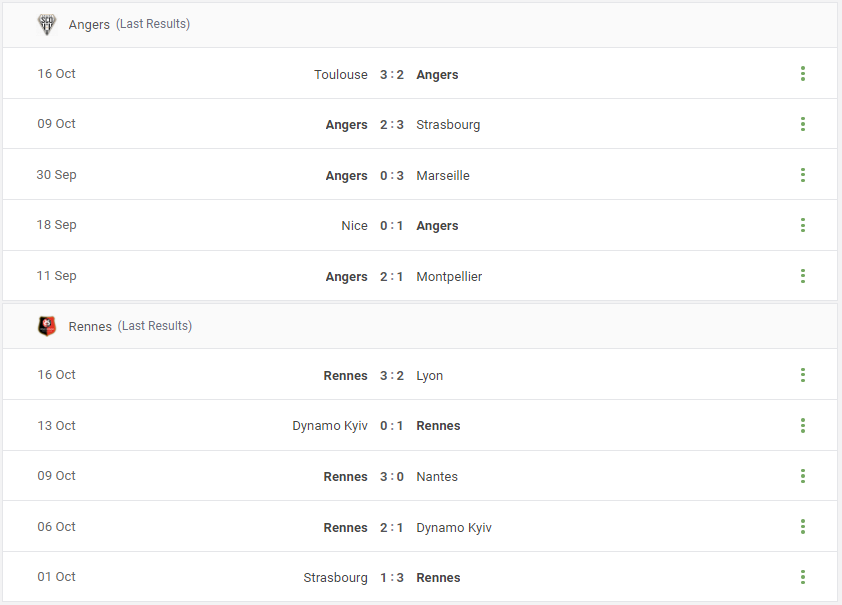Click the 3:0 score of Rennes vs Nantes

[x=392, y=477]
